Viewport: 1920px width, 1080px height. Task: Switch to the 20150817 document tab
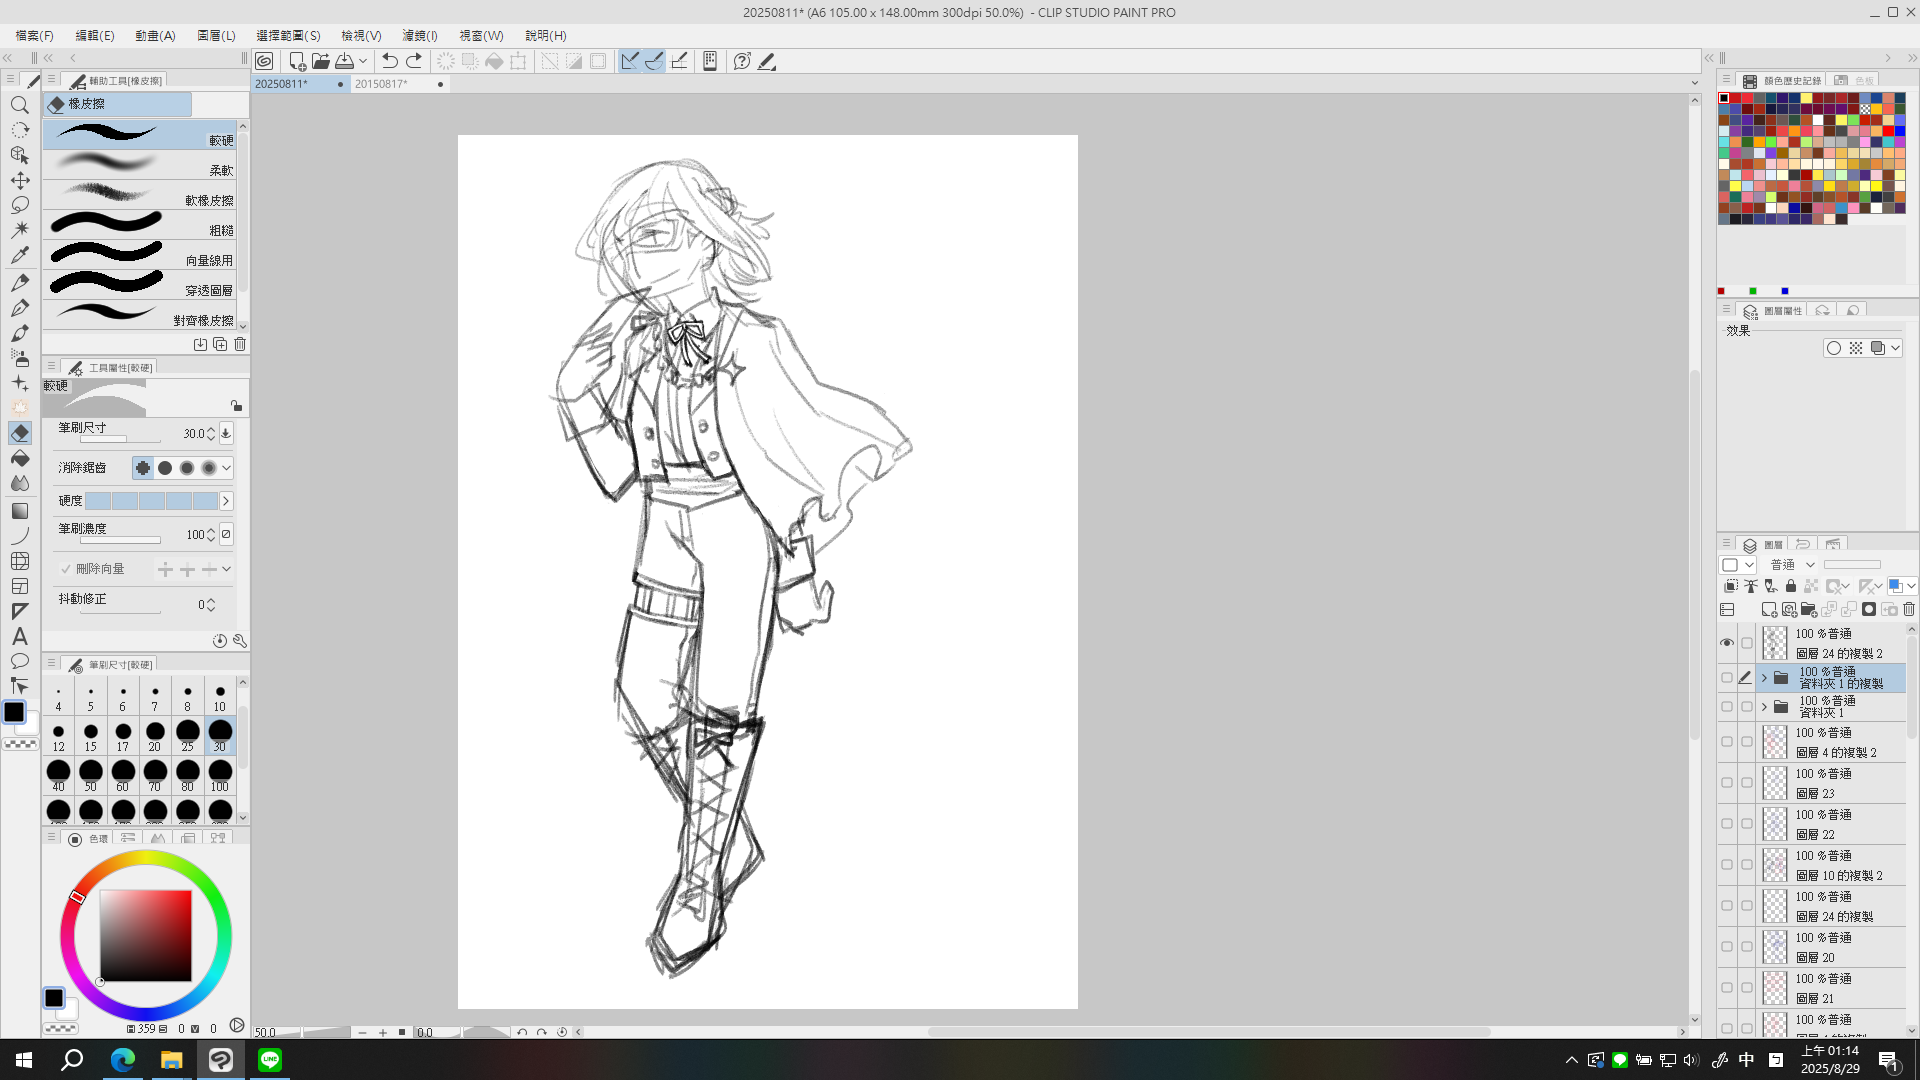pyautogui.click(x=381, y=84)
